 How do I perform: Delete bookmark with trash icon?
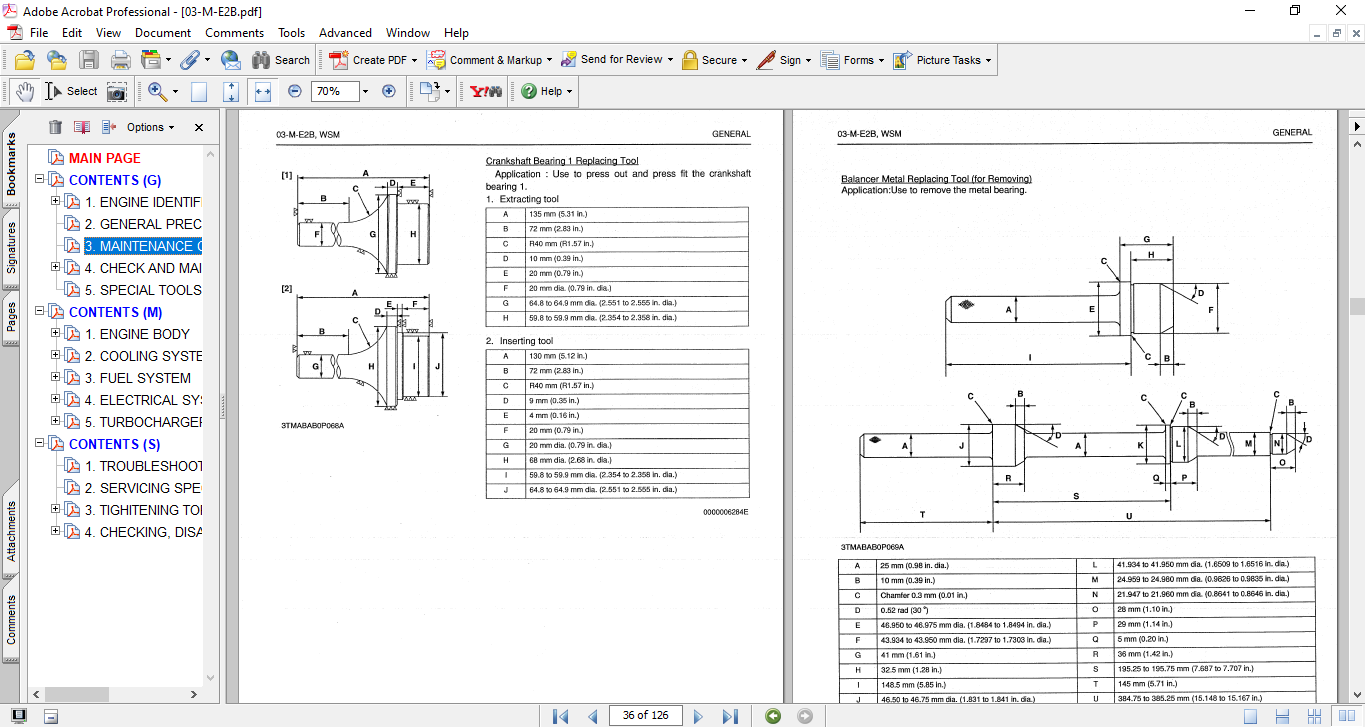click(55, 127)
